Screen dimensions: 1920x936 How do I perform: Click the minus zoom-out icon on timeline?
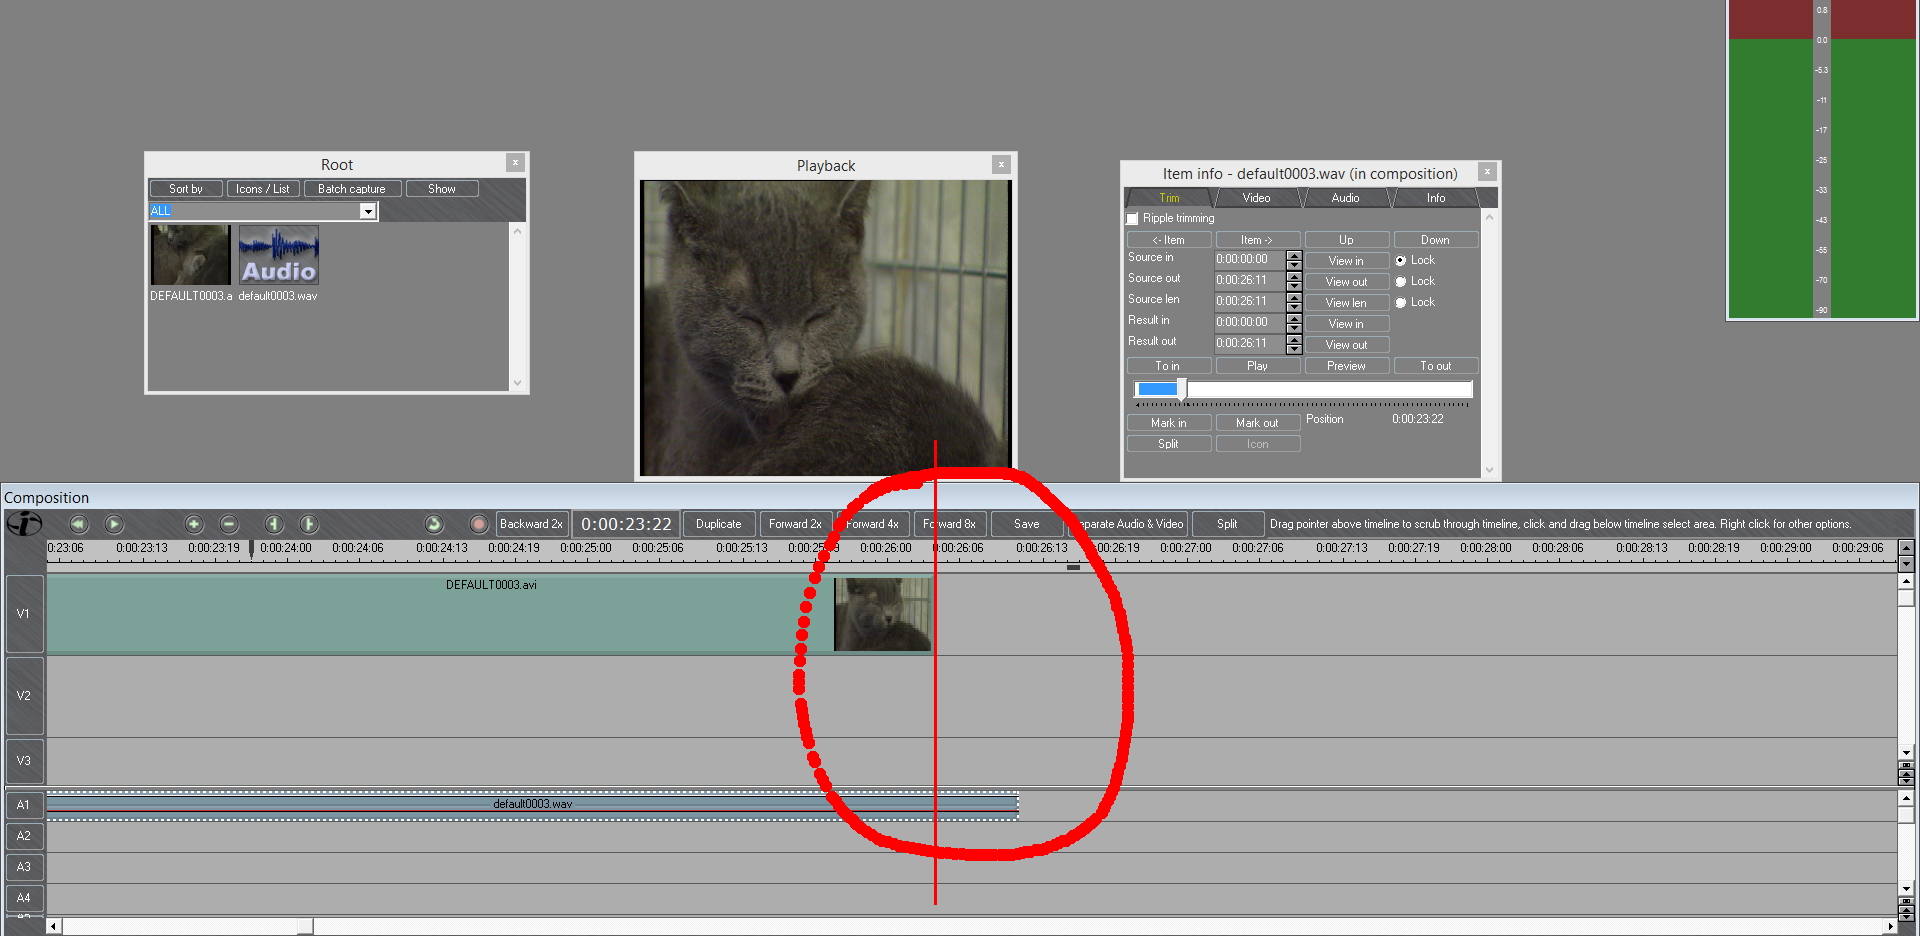click(229, 524)
